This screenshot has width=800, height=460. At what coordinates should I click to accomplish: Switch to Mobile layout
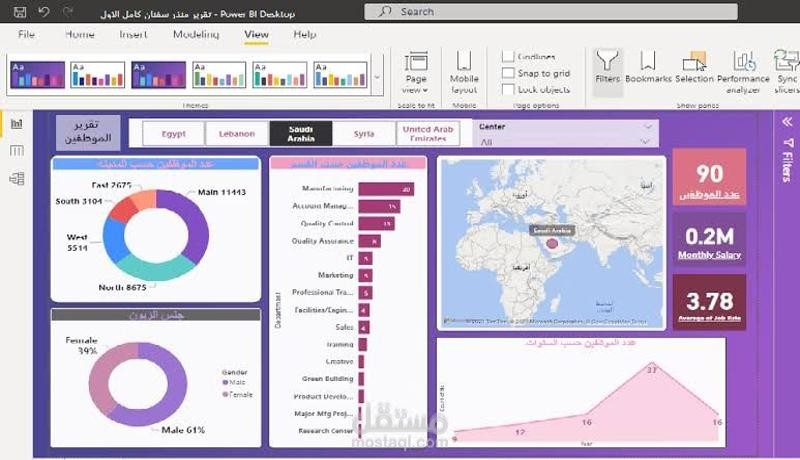[x=464, y=72]
